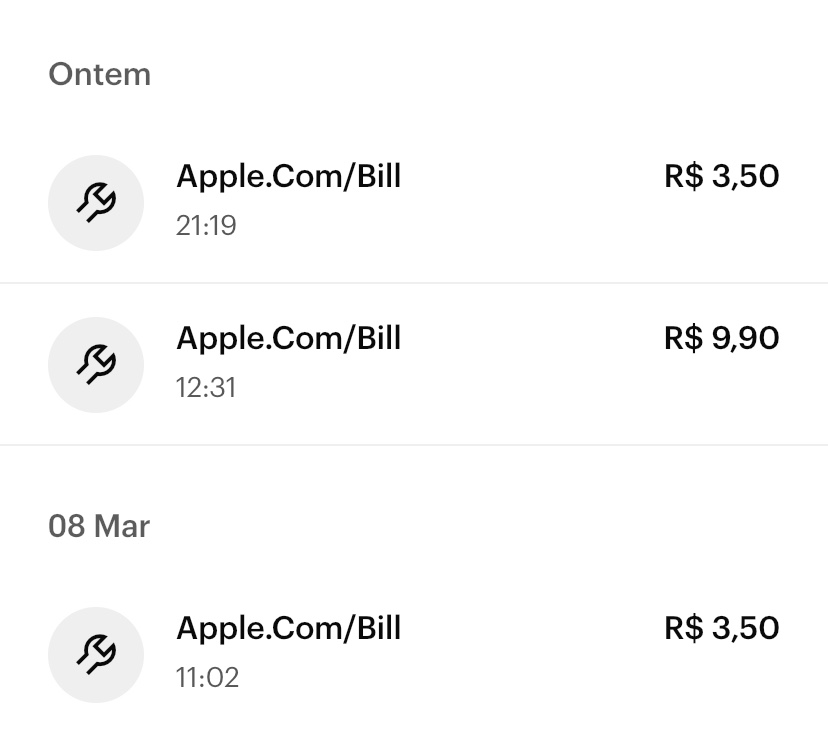The height and width of the screenshot is (731, 828).
Task: Click divider line below 12:31 transaction
Action: click(x=414, y=445)
